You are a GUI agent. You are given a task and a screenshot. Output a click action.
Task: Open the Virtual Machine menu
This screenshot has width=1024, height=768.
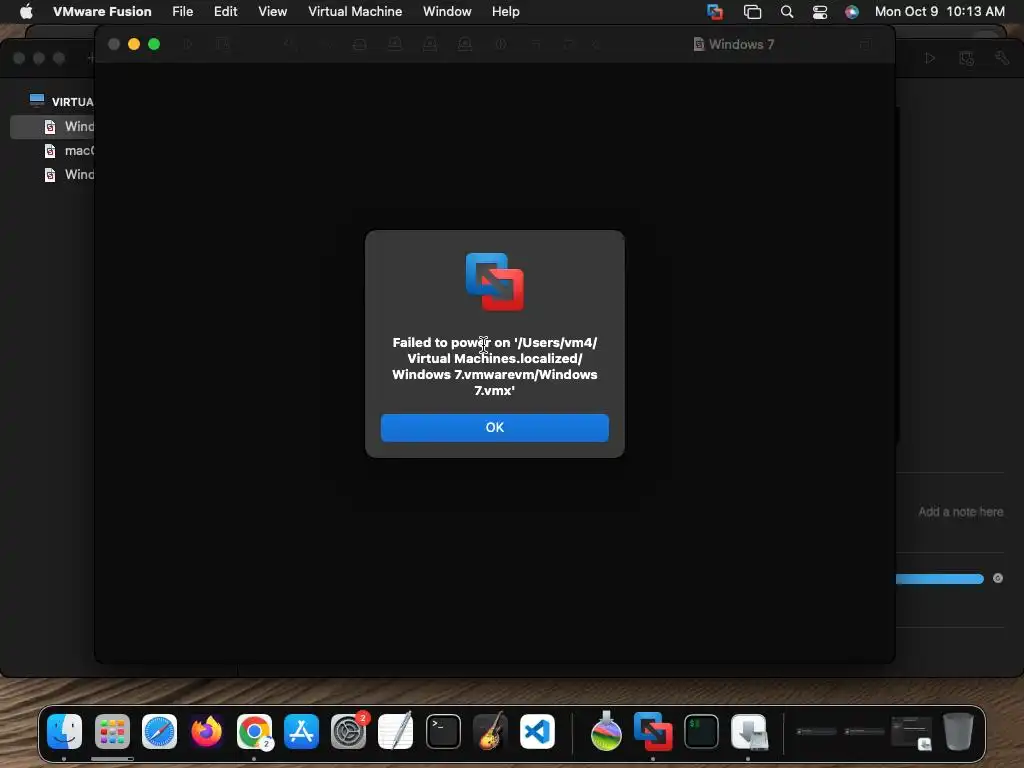355,11
